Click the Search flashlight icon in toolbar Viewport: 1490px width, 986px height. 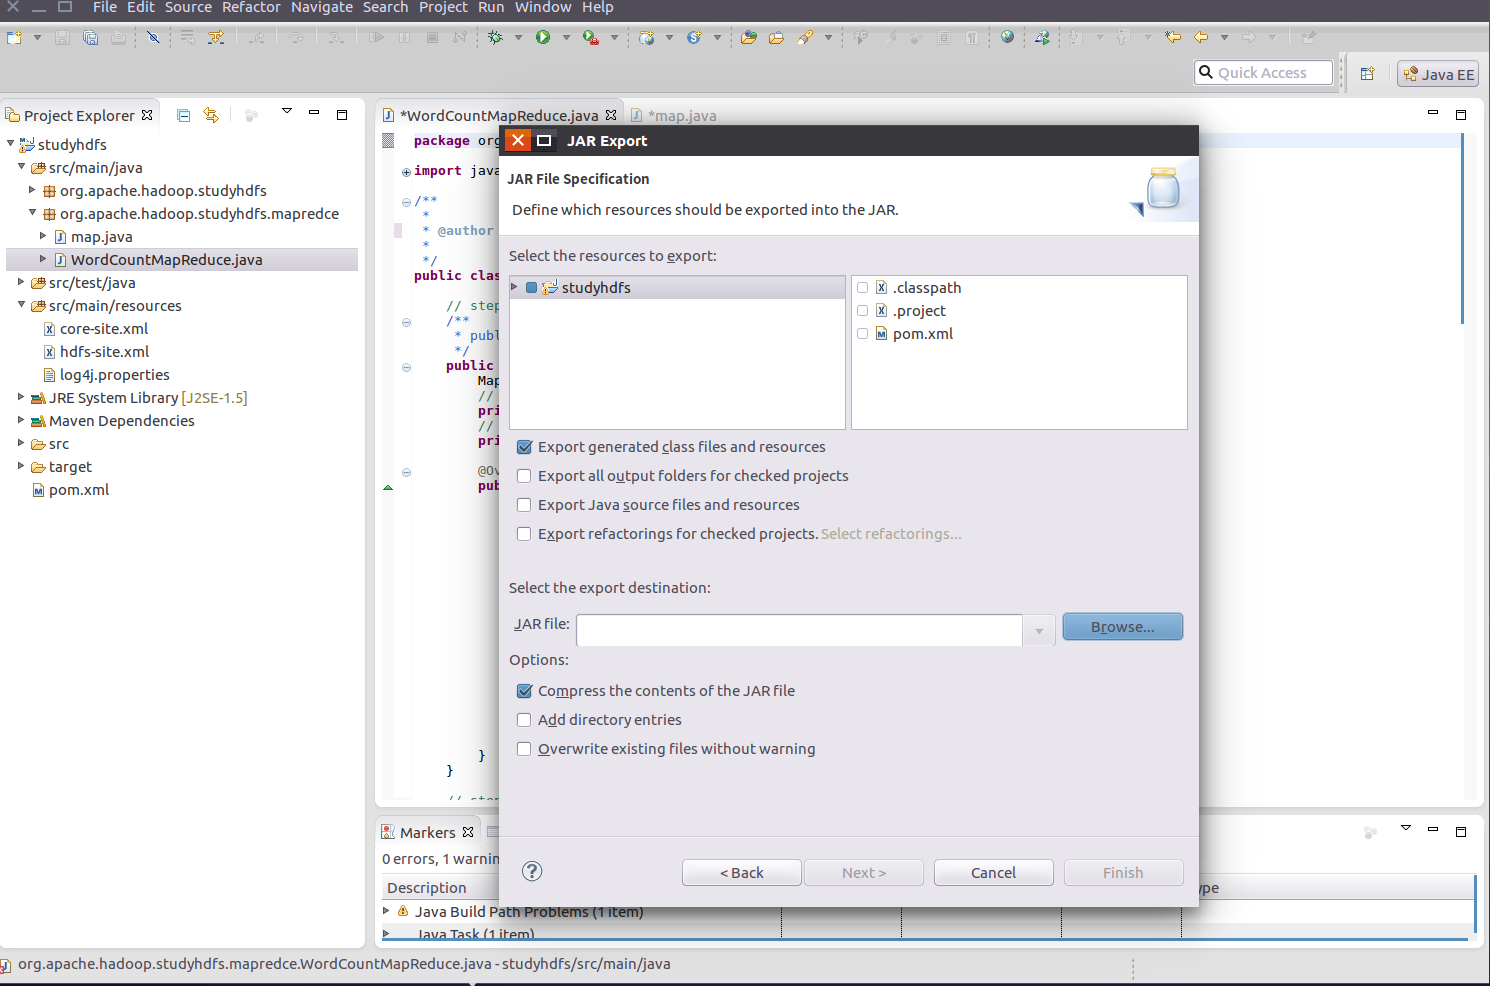[805, 37]
